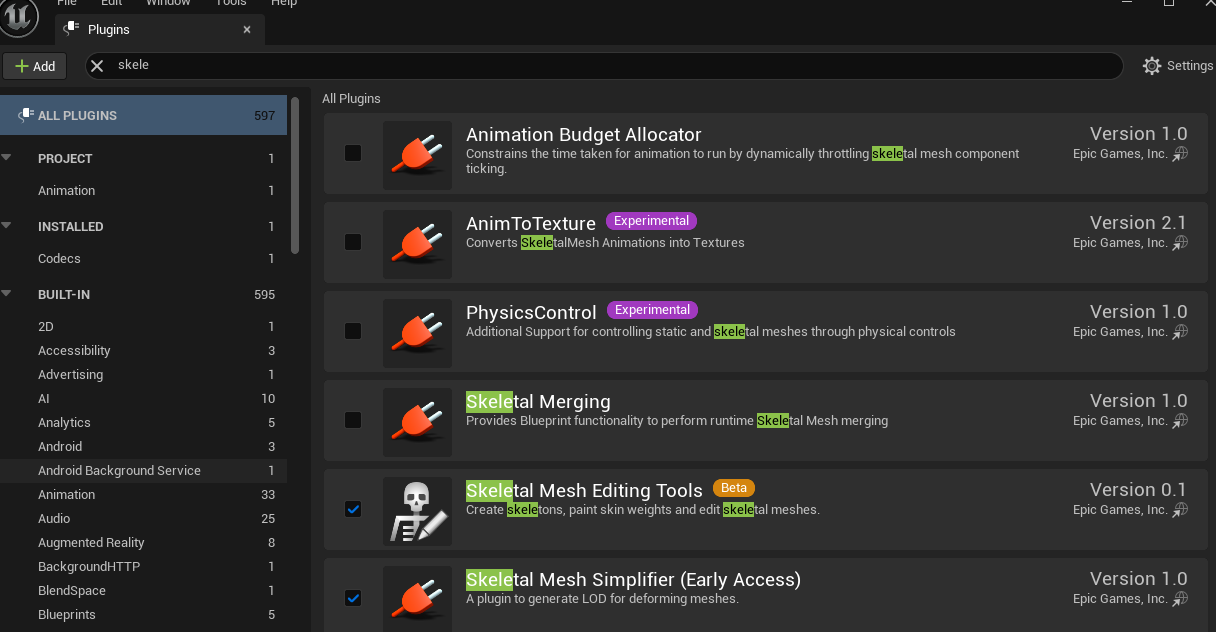The width and height of the screenshot is (1216, 632).
Task: Click the Experimental badge on PhysicsControl
Action: point(652,310)
